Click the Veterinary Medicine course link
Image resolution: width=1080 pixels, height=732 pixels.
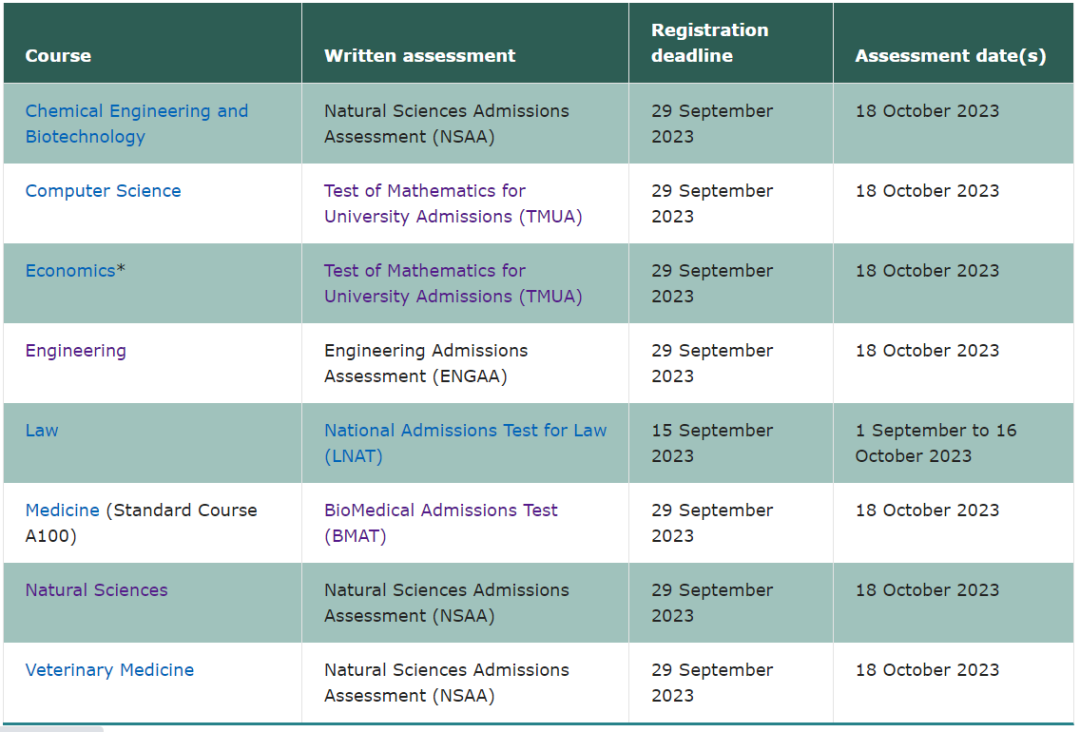[109, 671]
